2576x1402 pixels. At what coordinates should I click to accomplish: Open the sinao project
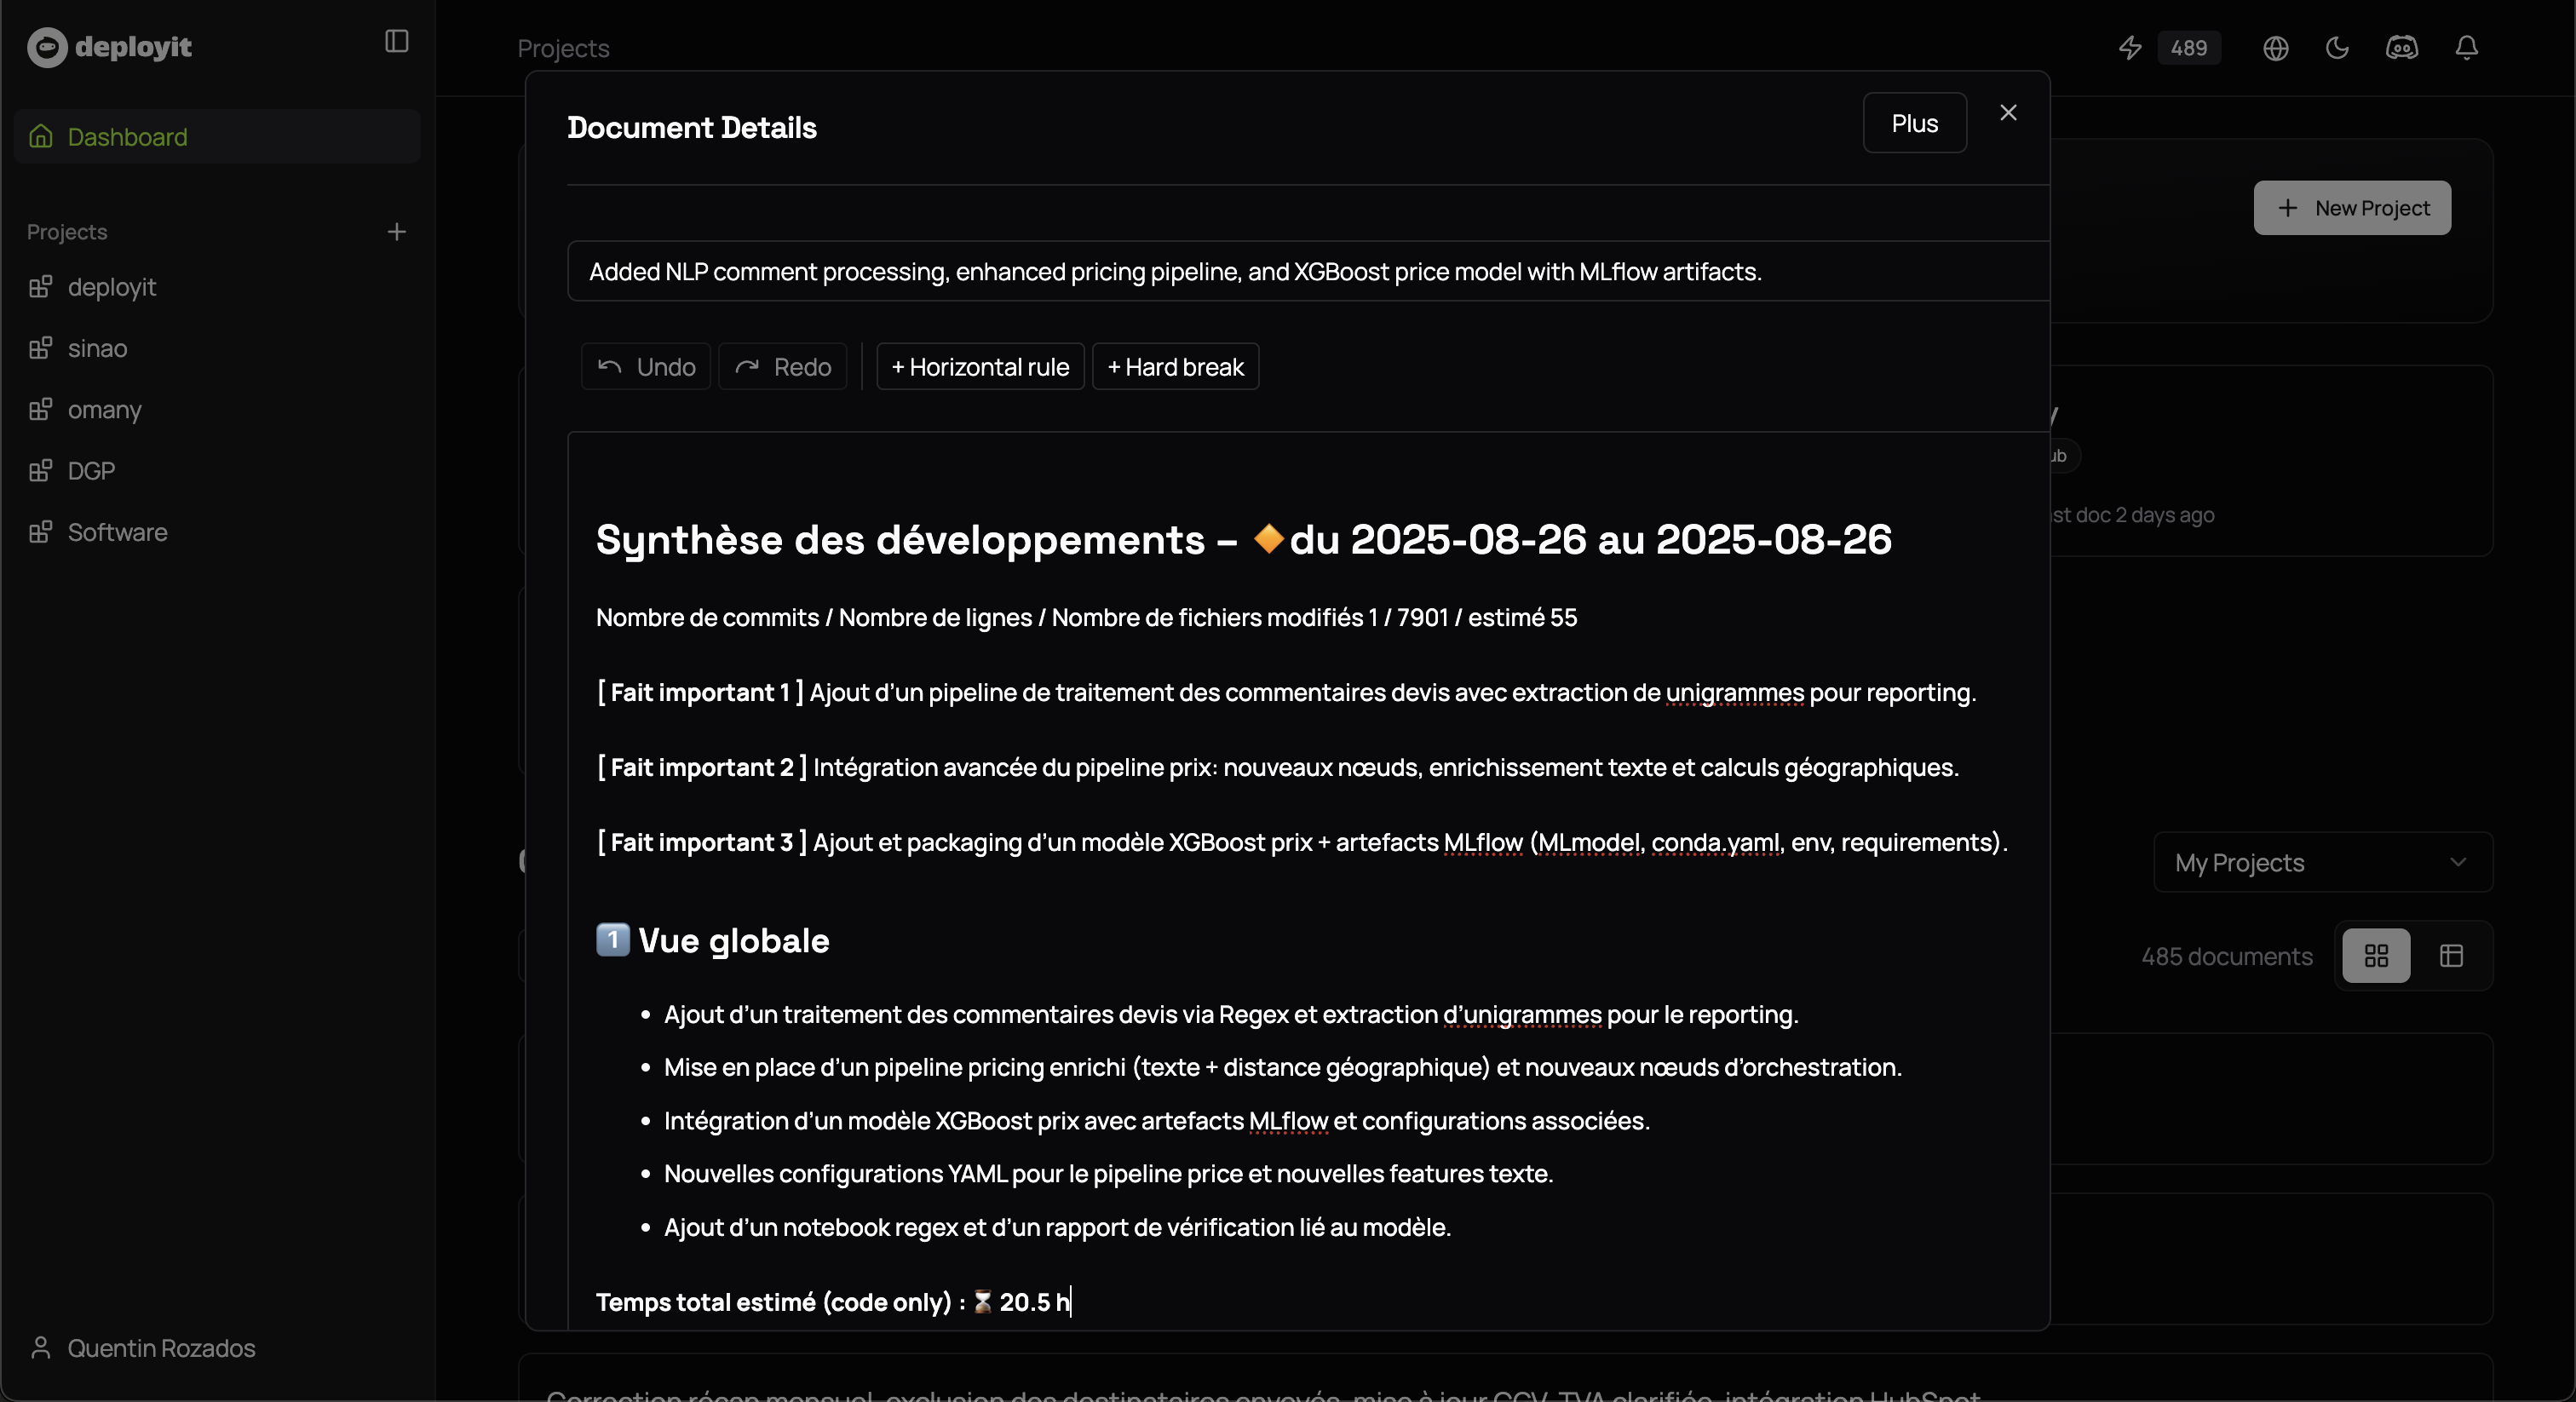coord(97,349)
